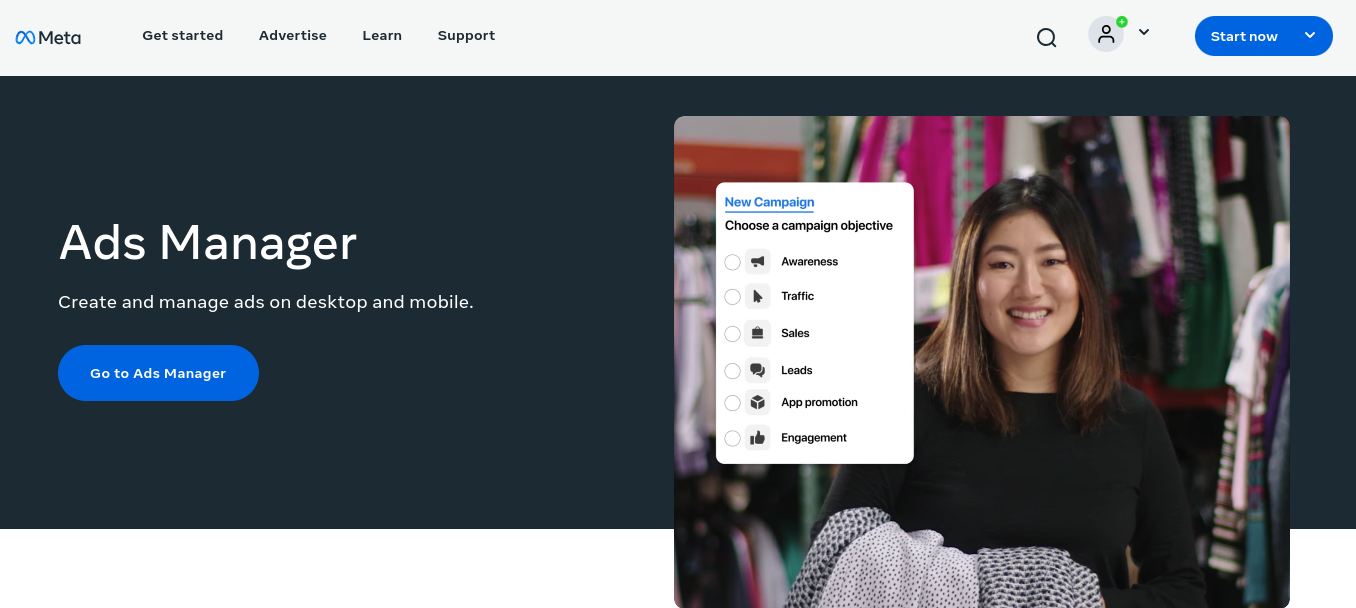The height and width of the screenshot is (608, 1356).
Task: Expand the account chevron beside the avatar
Action: click(x=1144, y=32)
